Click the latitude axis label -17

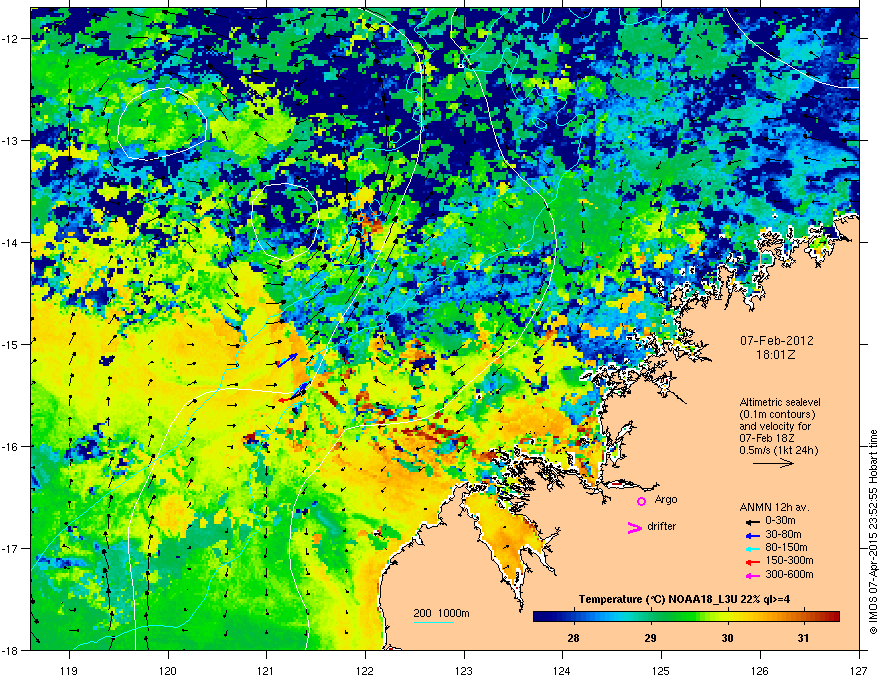[x=11, y=548]
